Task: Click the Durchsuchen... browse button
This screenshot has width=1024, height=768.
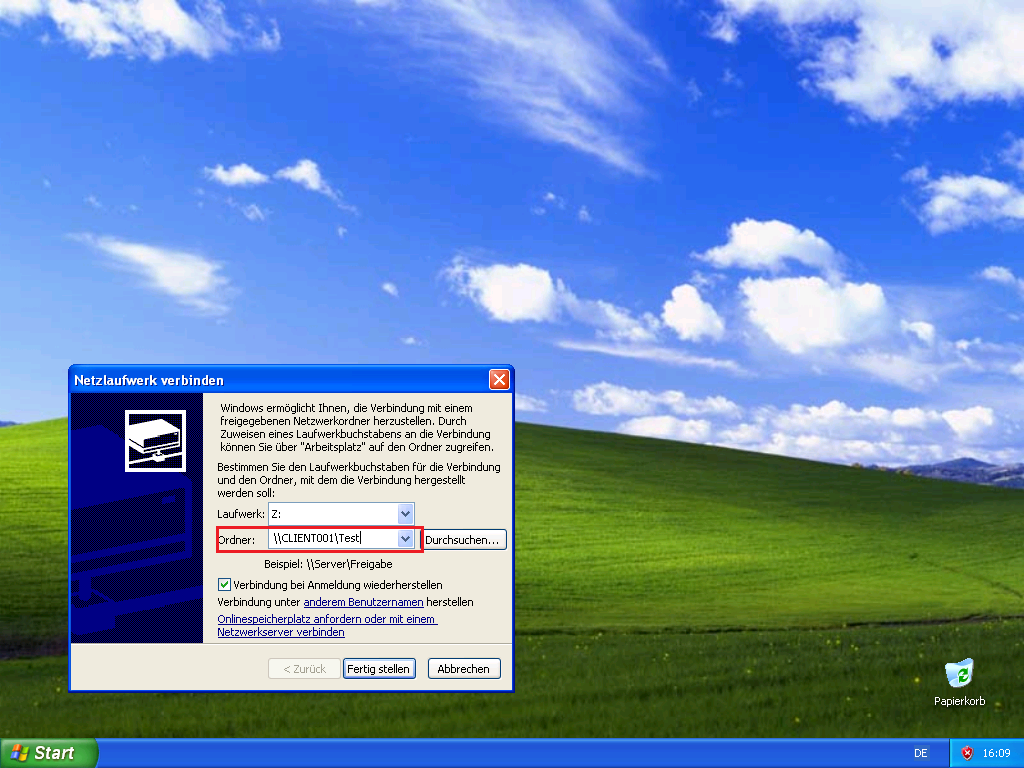Action: [462, 539]
